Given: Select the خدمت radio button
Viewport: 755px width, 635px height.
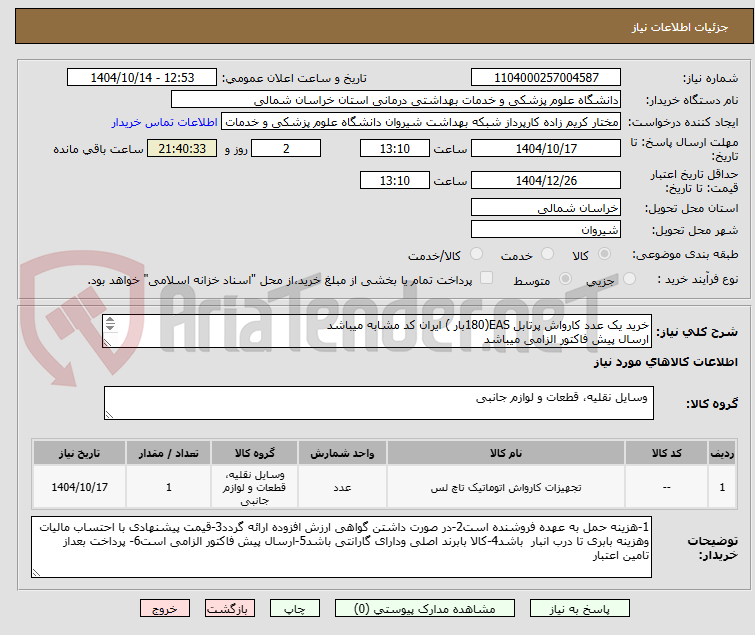Looking at the screenshot, I should (547, 254).
